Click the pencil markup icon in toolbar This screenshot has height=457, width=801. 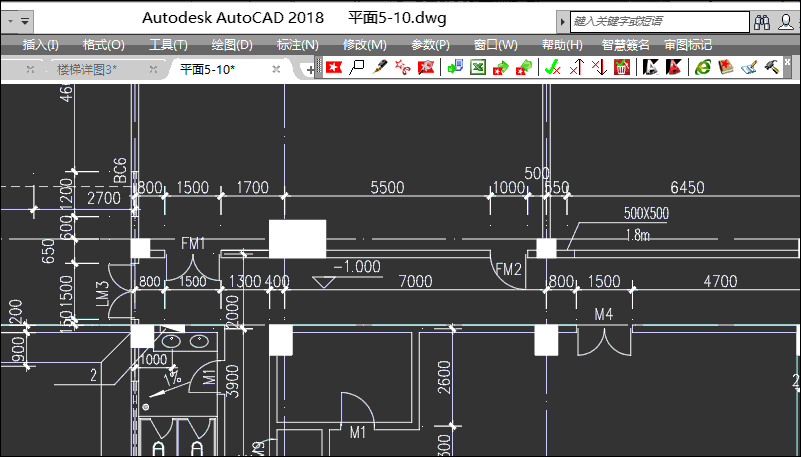380,67
